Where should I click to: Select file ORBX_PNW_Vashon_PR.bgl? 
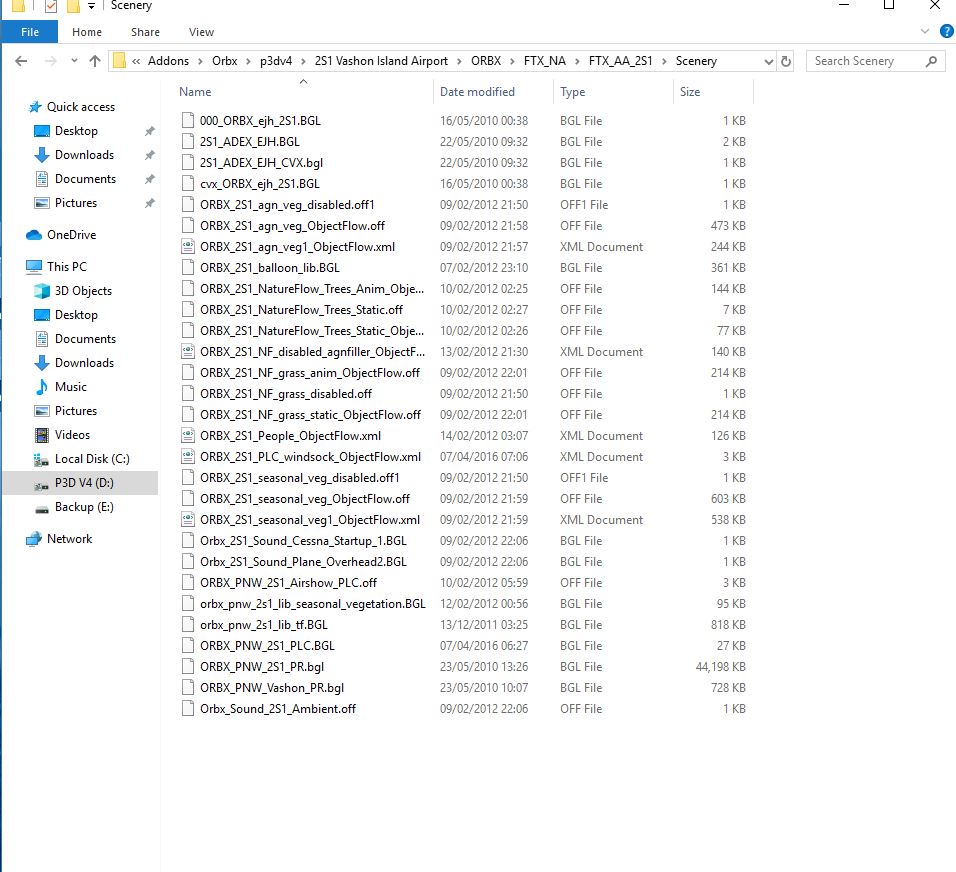[272, 688]
